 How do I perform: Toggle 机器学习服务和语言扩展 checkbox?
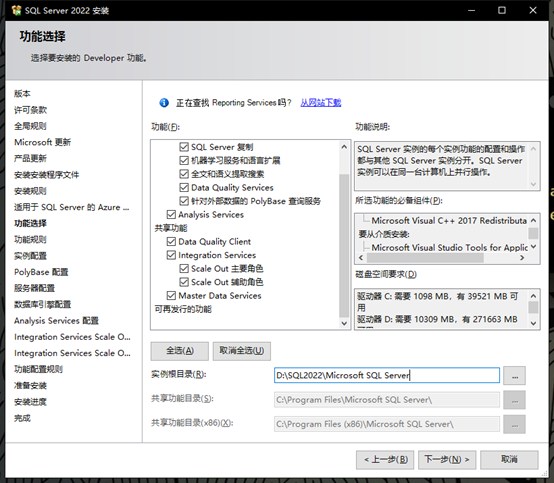coord(184,160)
